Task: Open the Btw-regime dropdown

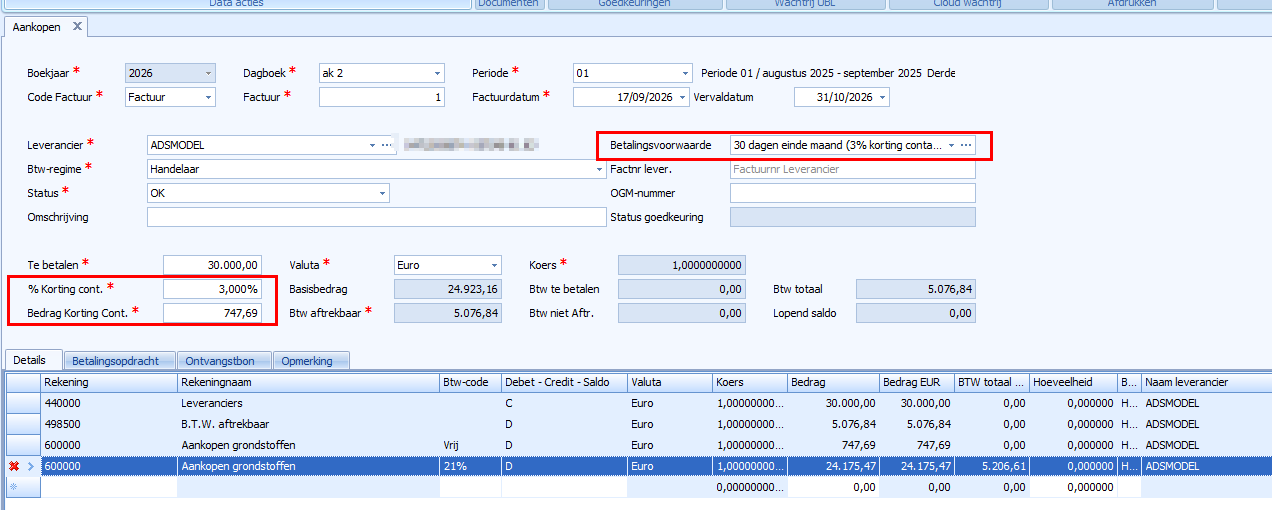Action: click(x=599, y=169)
